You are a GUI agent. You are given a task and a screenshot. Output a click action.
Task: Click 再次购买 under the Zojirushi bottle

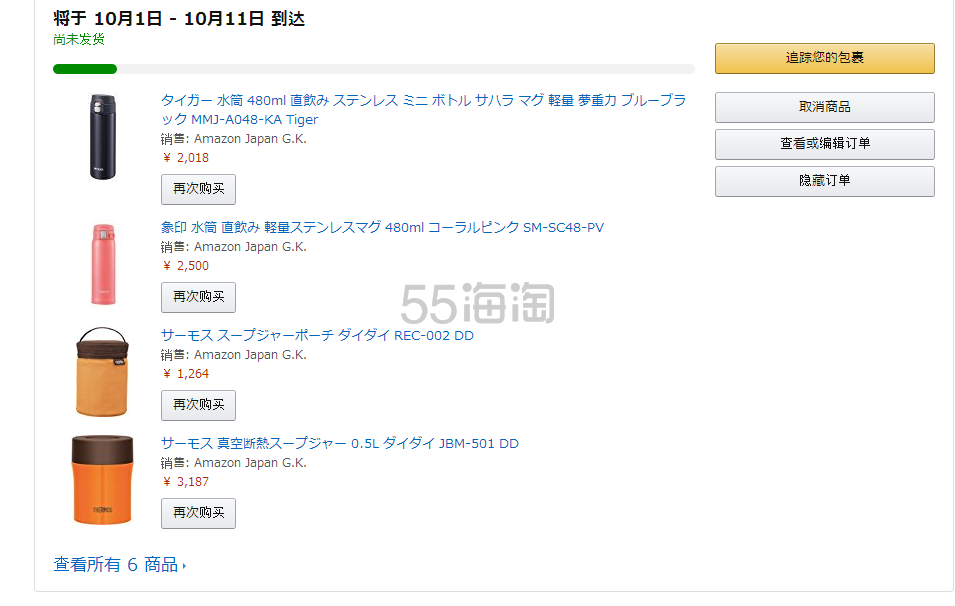click(x=198, y=297)
